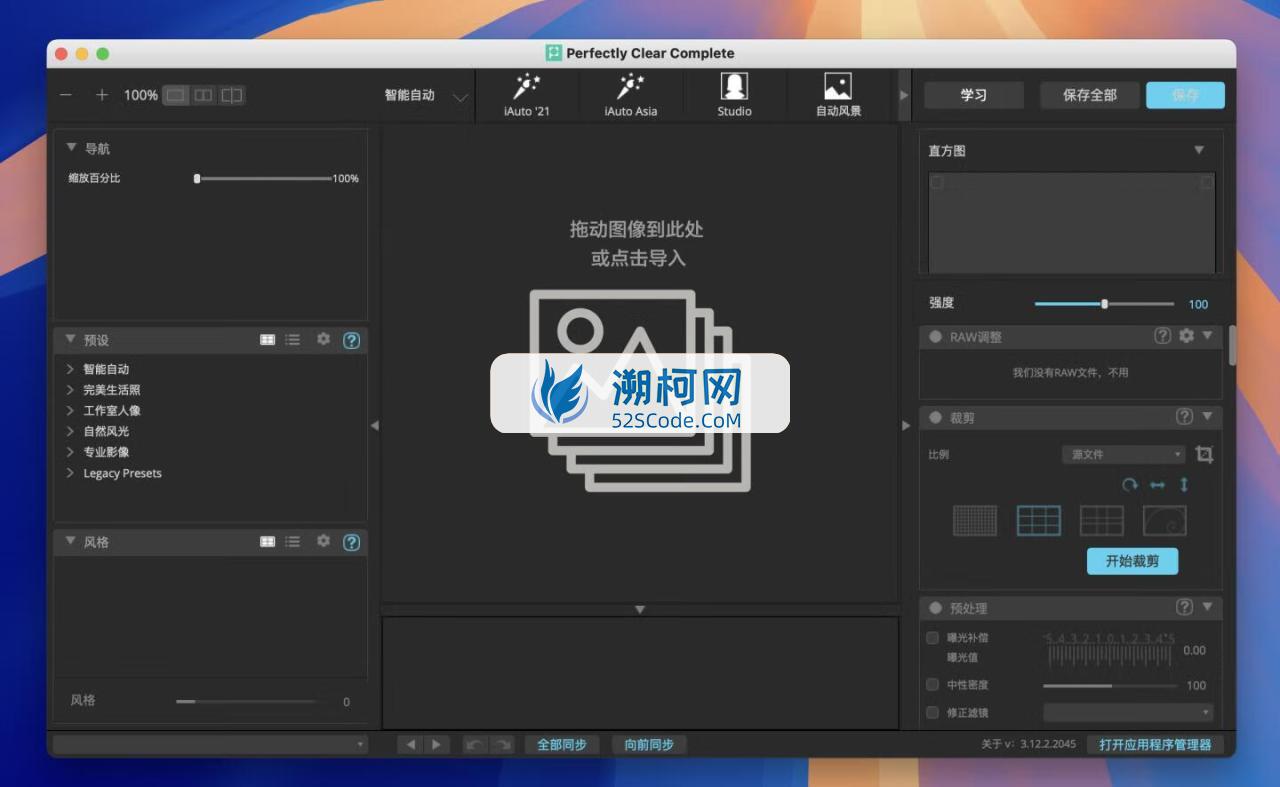1280x787 pixels.
Task: Open help for 预处理 section
Action: tap(1184, 607)
